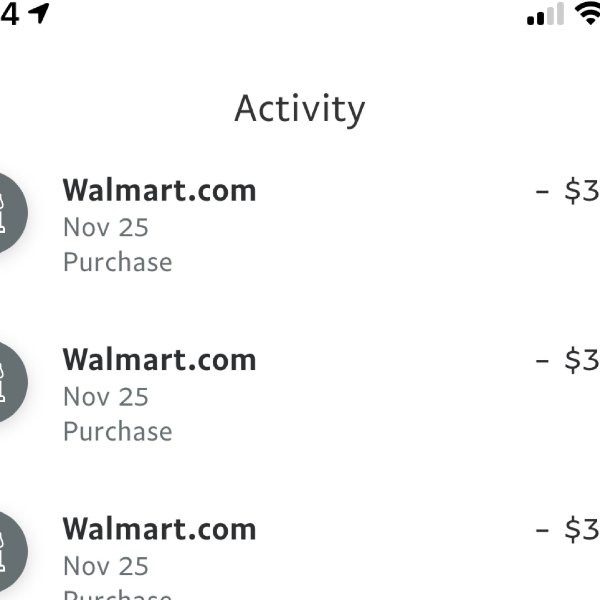View the top transaction's dollar amount
Screen dimensions: 600x600
click(x=567, y=191)
